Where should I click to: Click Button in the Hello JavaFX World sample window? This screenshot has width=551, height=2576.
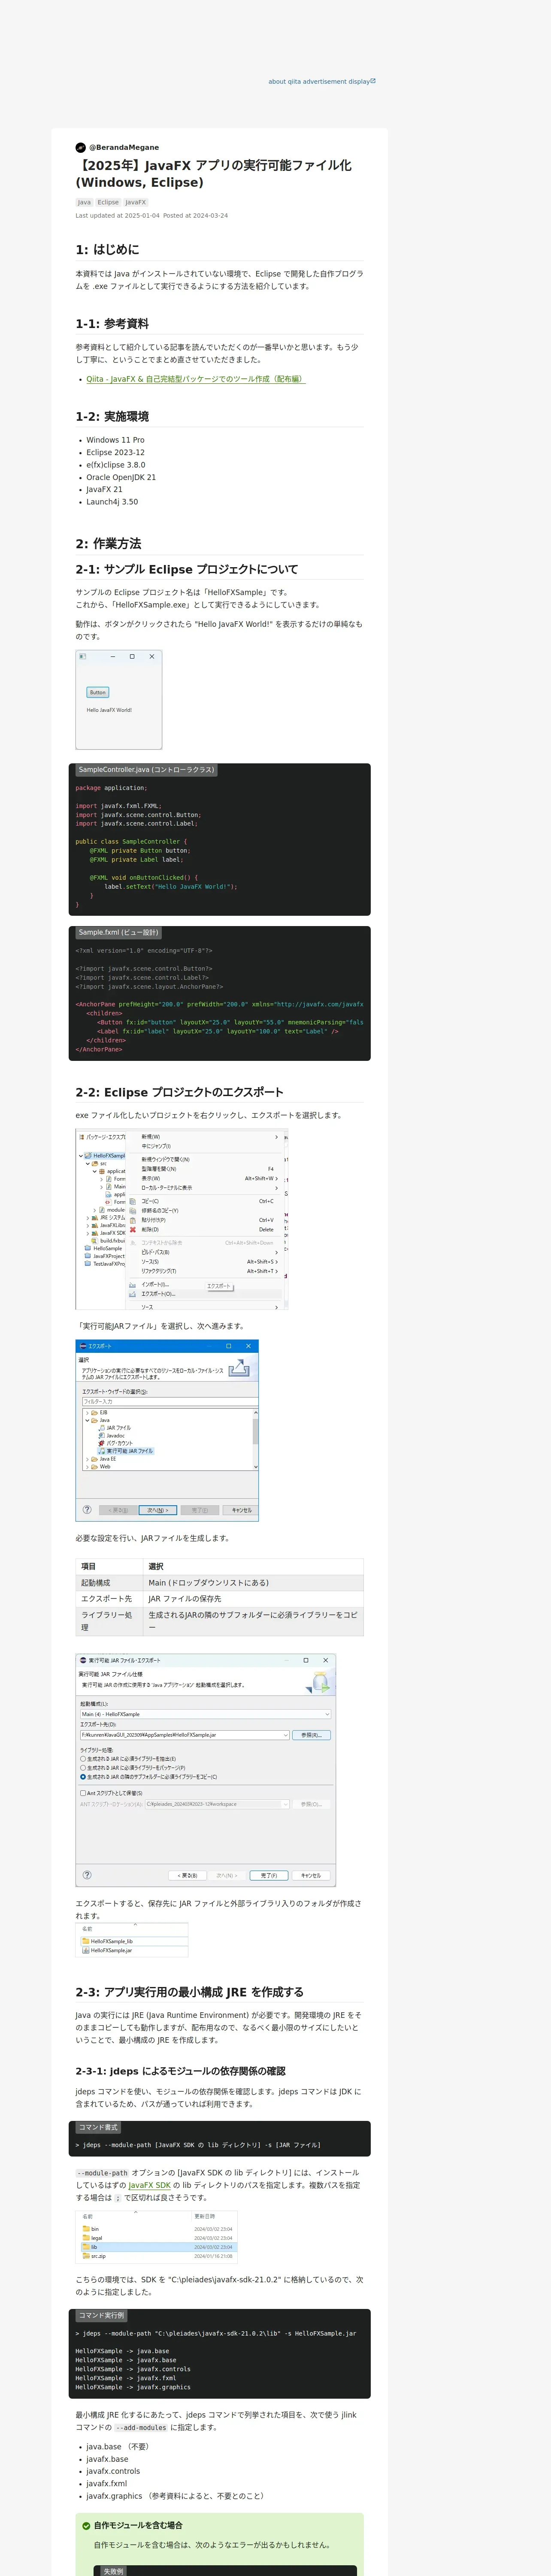(97, 692)
